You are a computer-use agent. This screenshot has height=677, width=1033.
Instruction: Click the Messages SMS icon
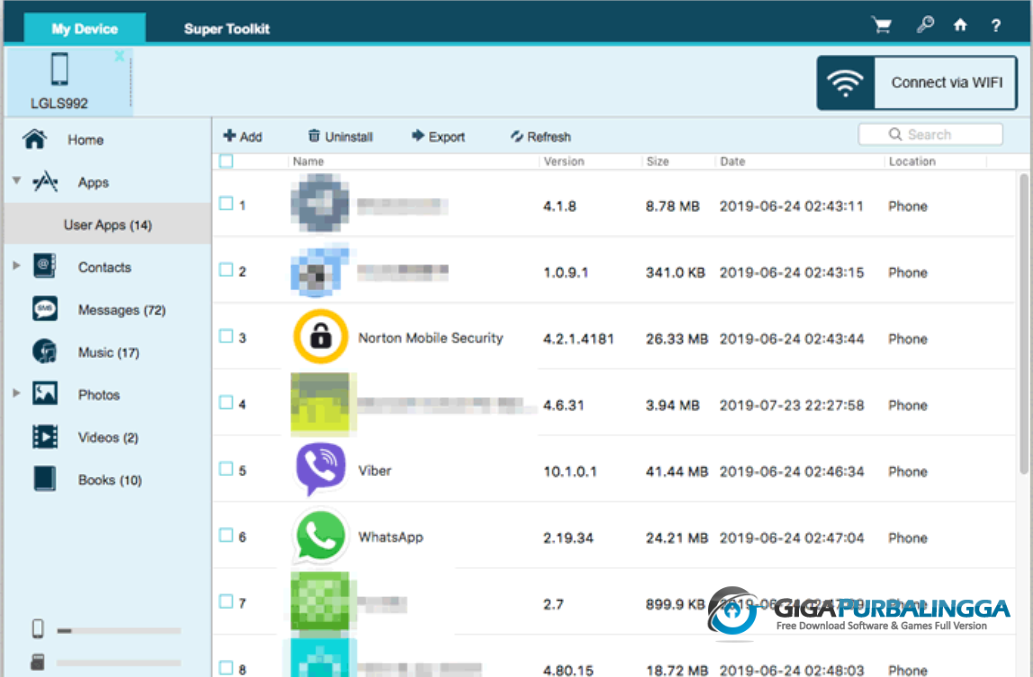click(45, 309)
